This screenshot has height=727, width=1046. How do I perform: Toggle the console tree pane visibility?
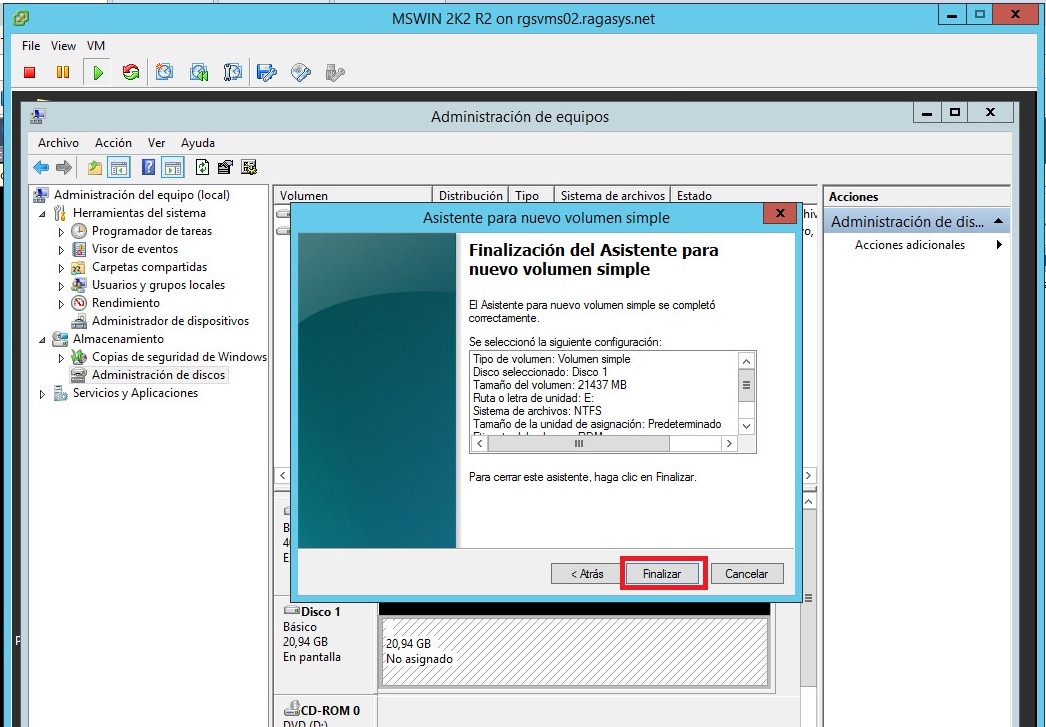[119, 167]
